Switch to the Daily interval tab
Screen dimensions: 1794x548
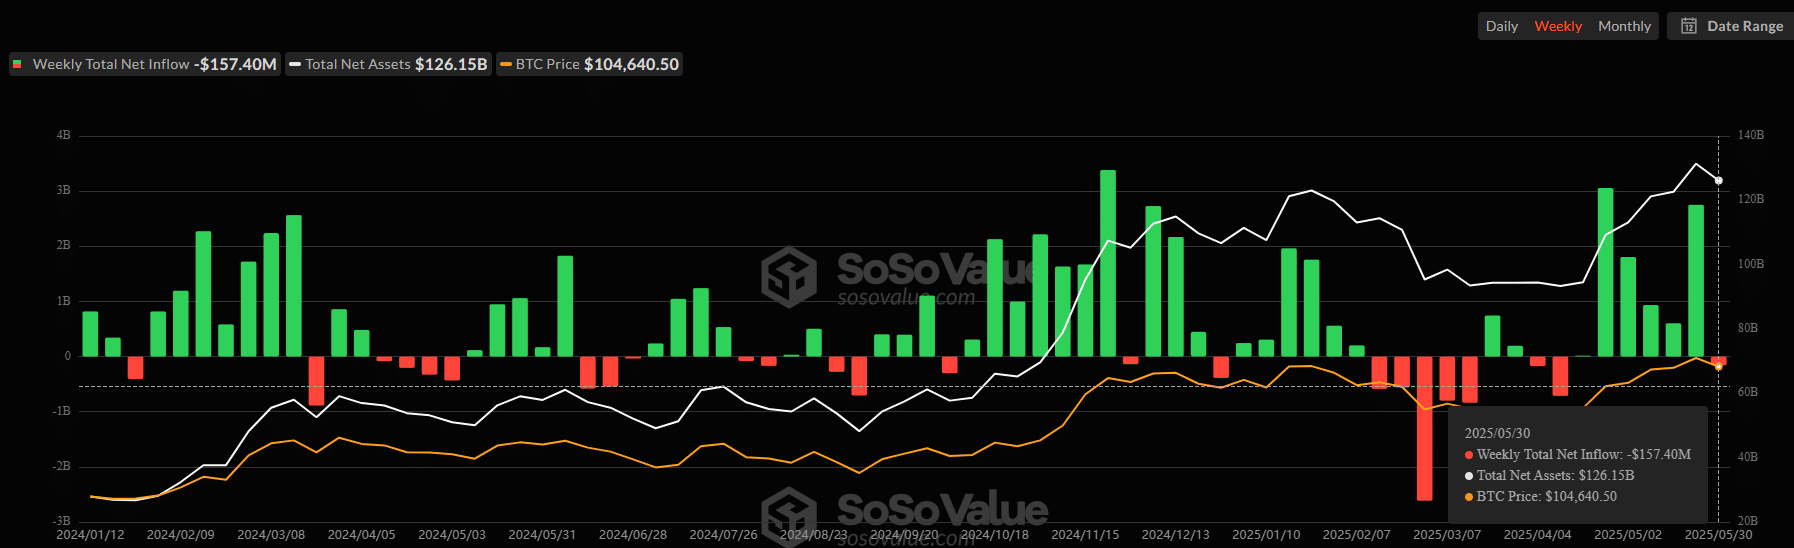click(1501, 26)
